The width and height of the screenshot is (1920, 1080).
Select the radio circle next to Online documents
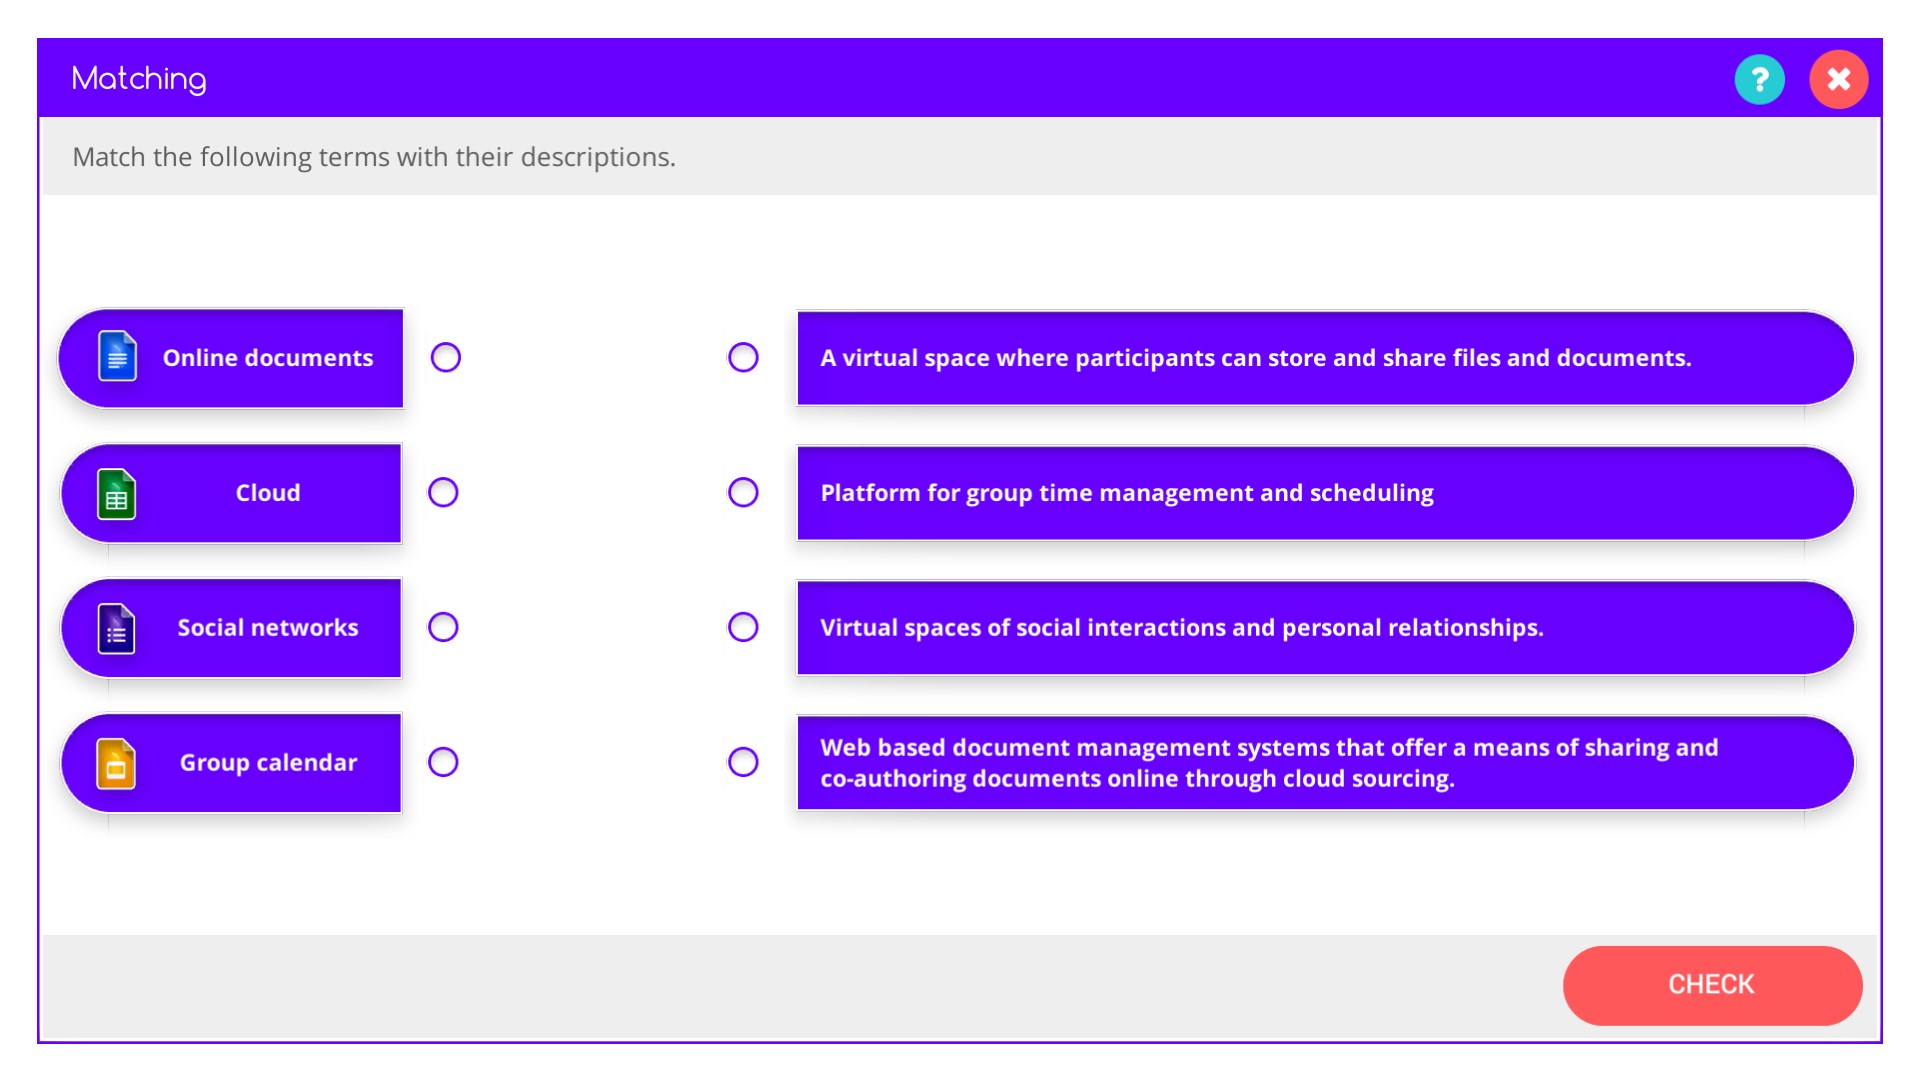pyautogui.click(x=446, y=357)
